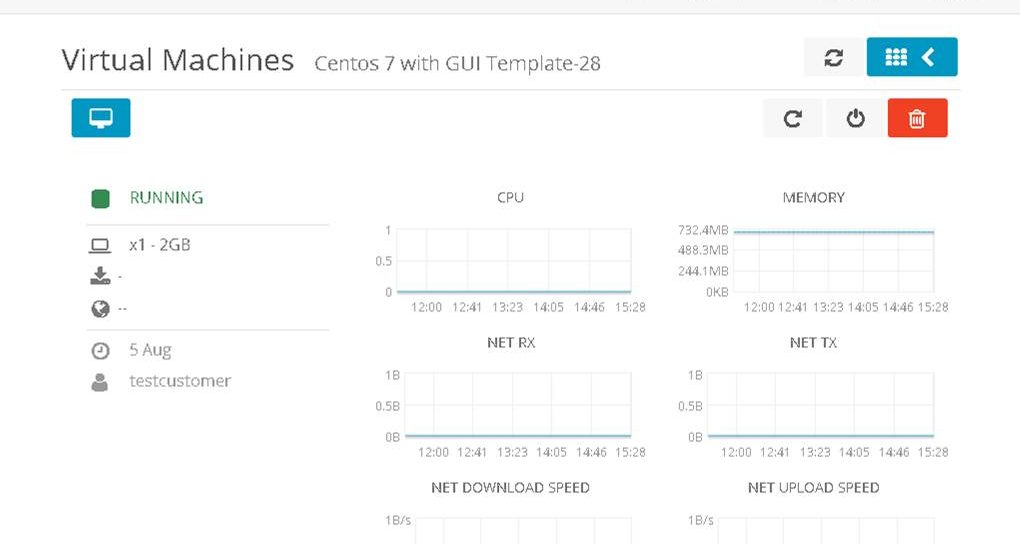Click the x1 - 2GB specs text
Viewport: 1020px width, 544px height.
160,245
